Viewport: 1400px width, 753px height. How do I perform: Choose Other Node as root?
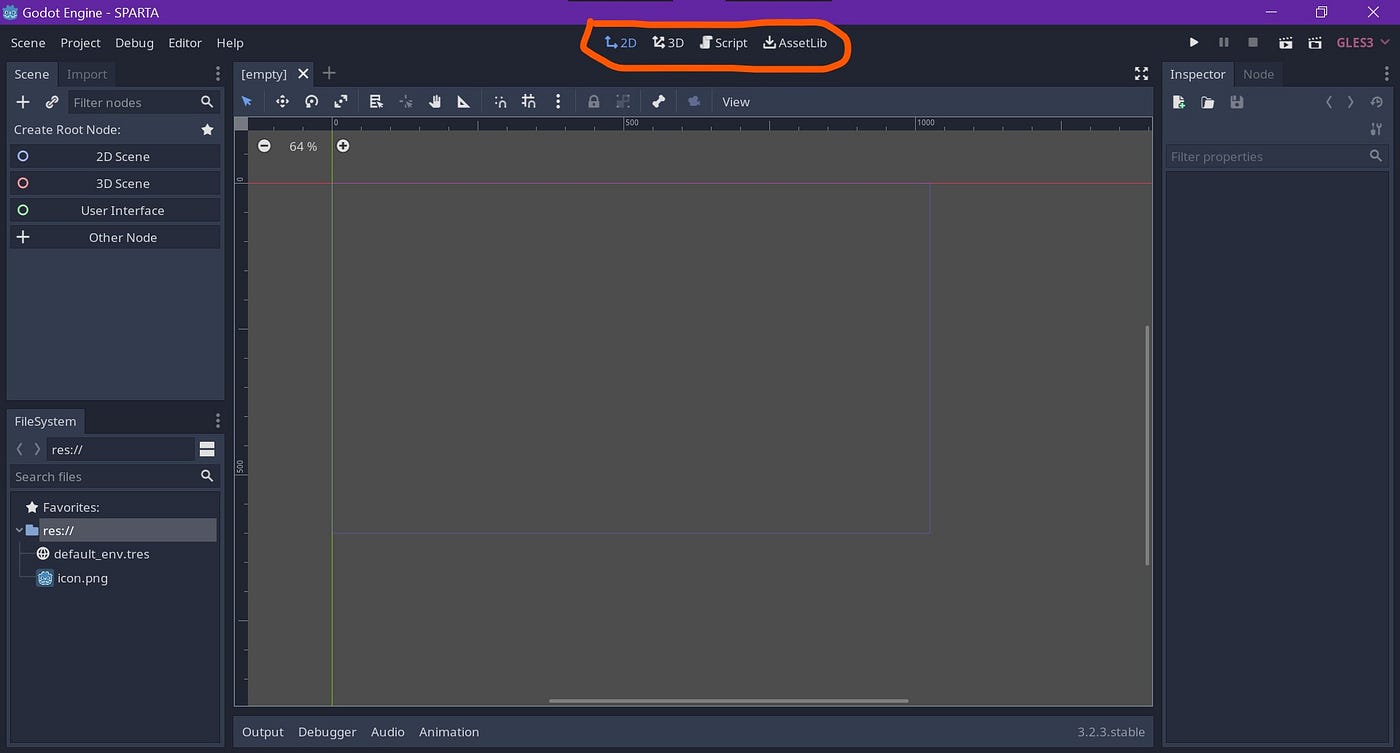click(x=115, y=237)
